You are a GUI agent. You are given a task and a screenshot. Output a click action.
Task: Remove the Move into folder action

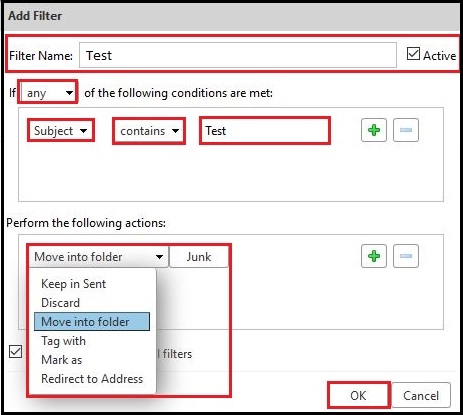[406, 256]
